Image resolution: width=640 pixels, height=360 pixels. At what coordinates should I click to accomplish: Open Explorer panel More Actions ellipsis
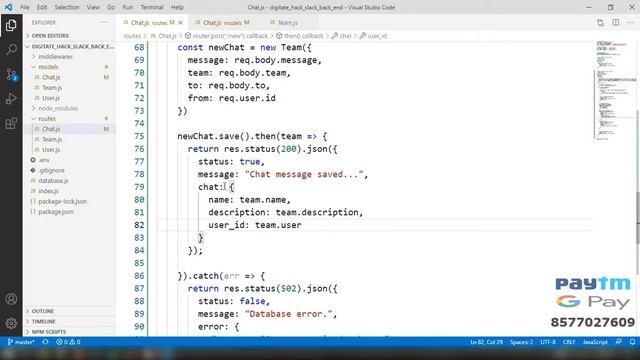point(104,22)
